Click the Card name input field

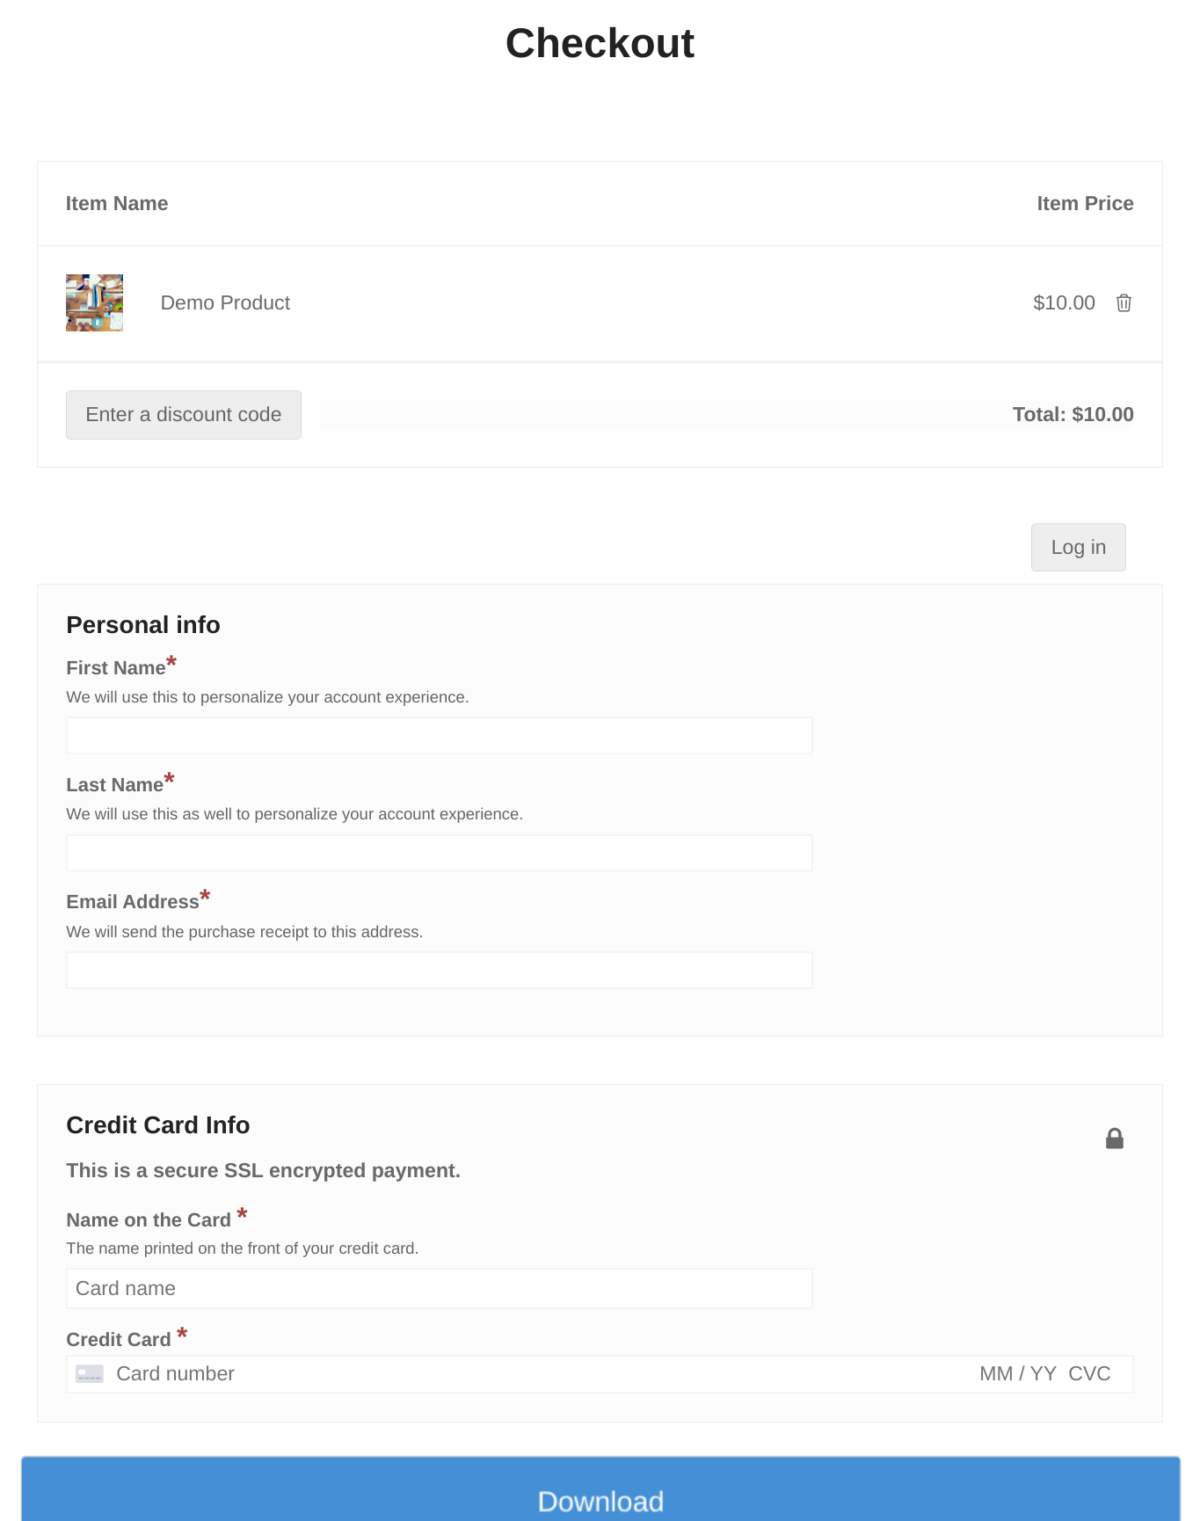439,1288
